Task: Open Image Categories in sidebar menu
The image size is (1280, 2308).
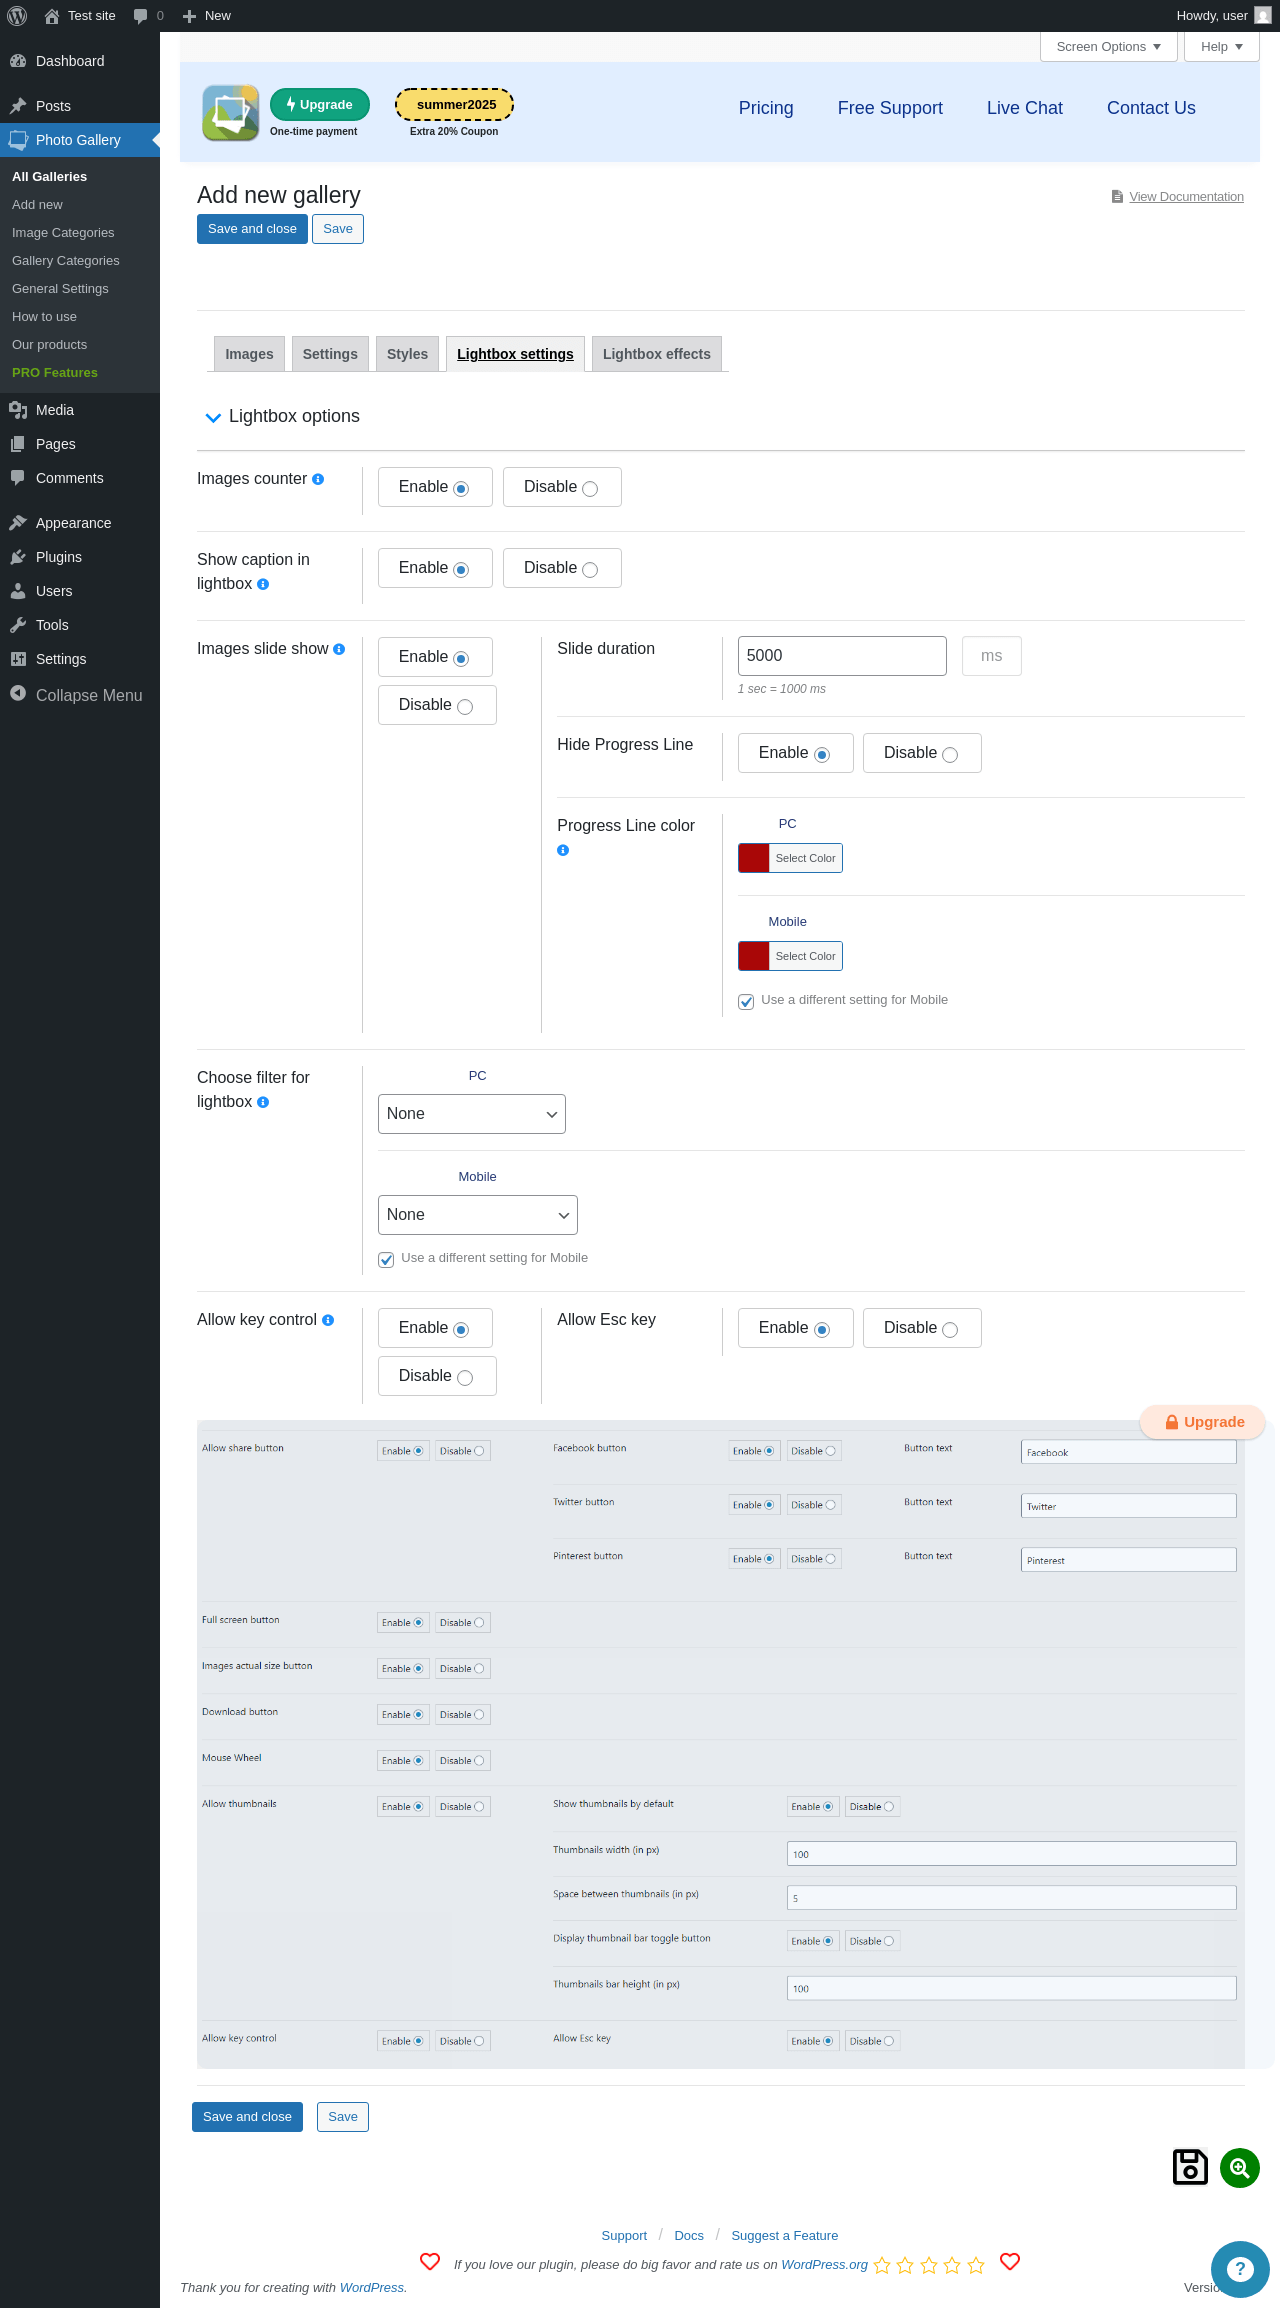Action: click(x=63, y=232)
